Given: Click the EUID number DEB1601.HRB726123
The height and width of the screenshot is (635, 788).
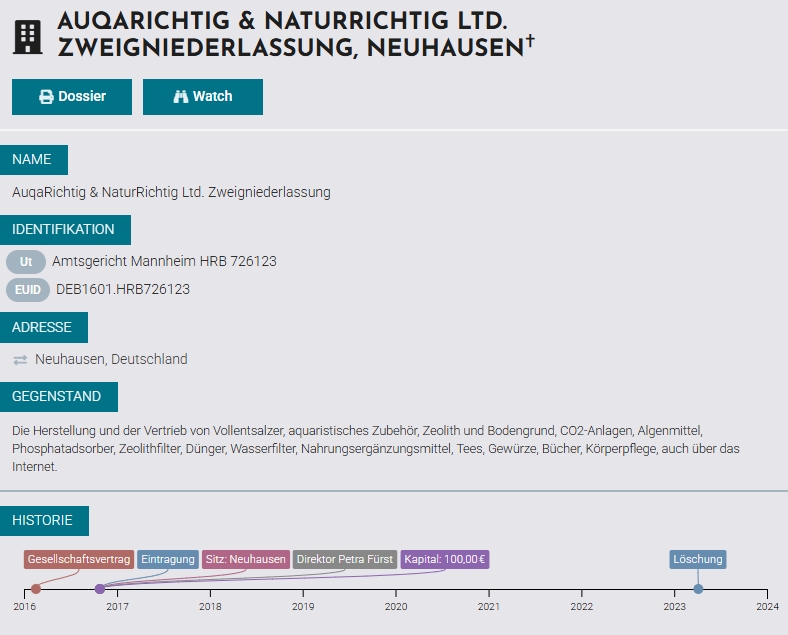Looking at the screenshot, I should 123,290.
